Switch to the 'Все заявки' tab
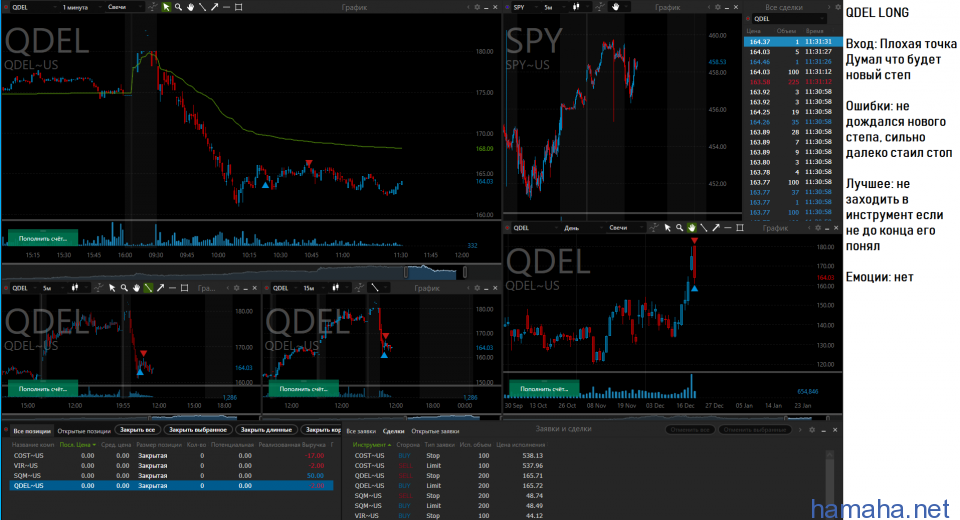Viewport: 960px width, 520px height. pyautogui.click(x=361, y=431)
